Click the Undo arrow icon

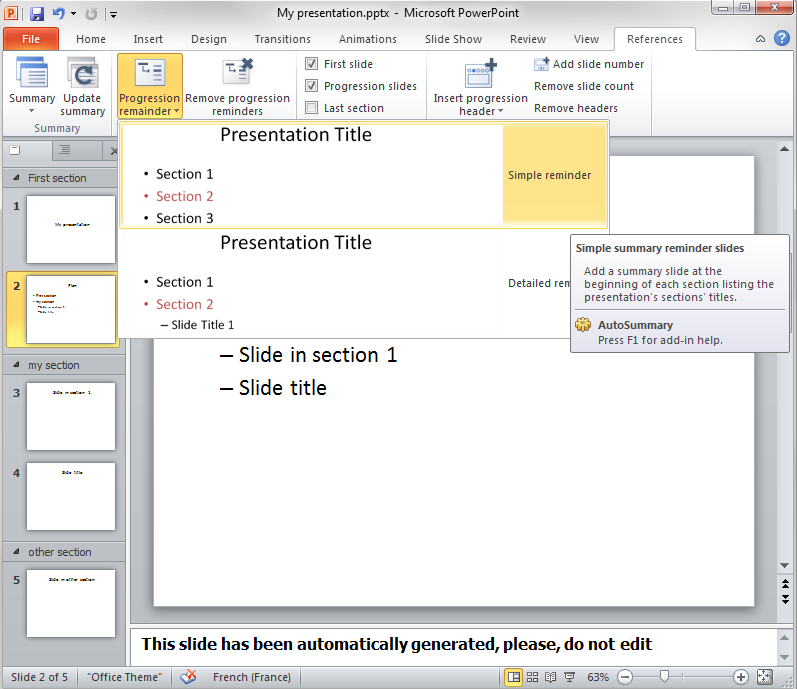tap(58, 14)
